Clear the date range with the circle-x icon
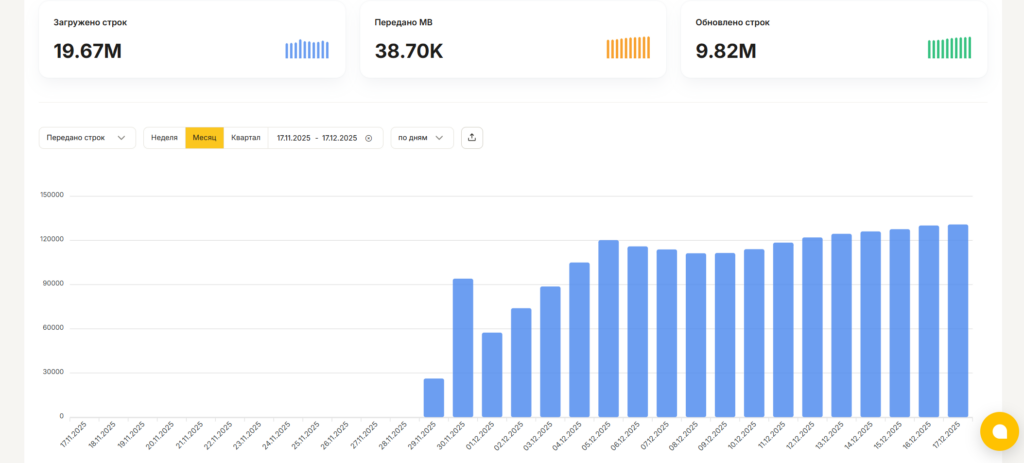This screenshot has height=463, width=1024. point(368,138)
